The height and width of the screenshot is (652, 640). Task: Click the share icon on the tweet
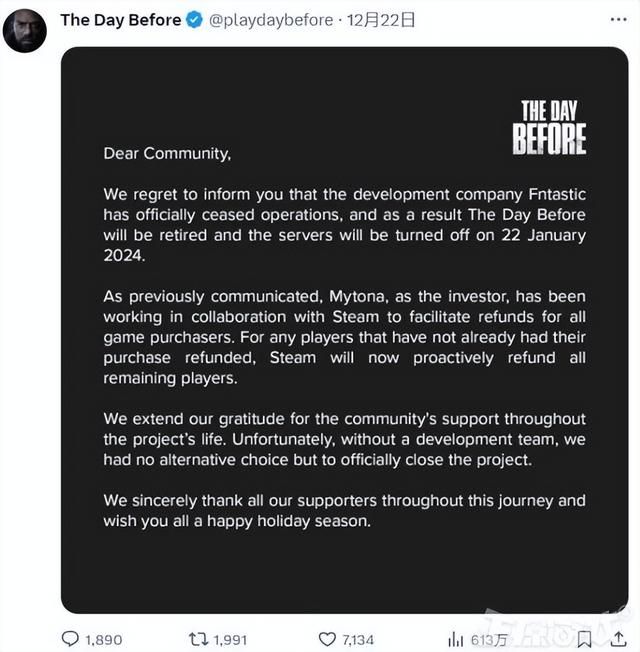(x=615, y=637)
